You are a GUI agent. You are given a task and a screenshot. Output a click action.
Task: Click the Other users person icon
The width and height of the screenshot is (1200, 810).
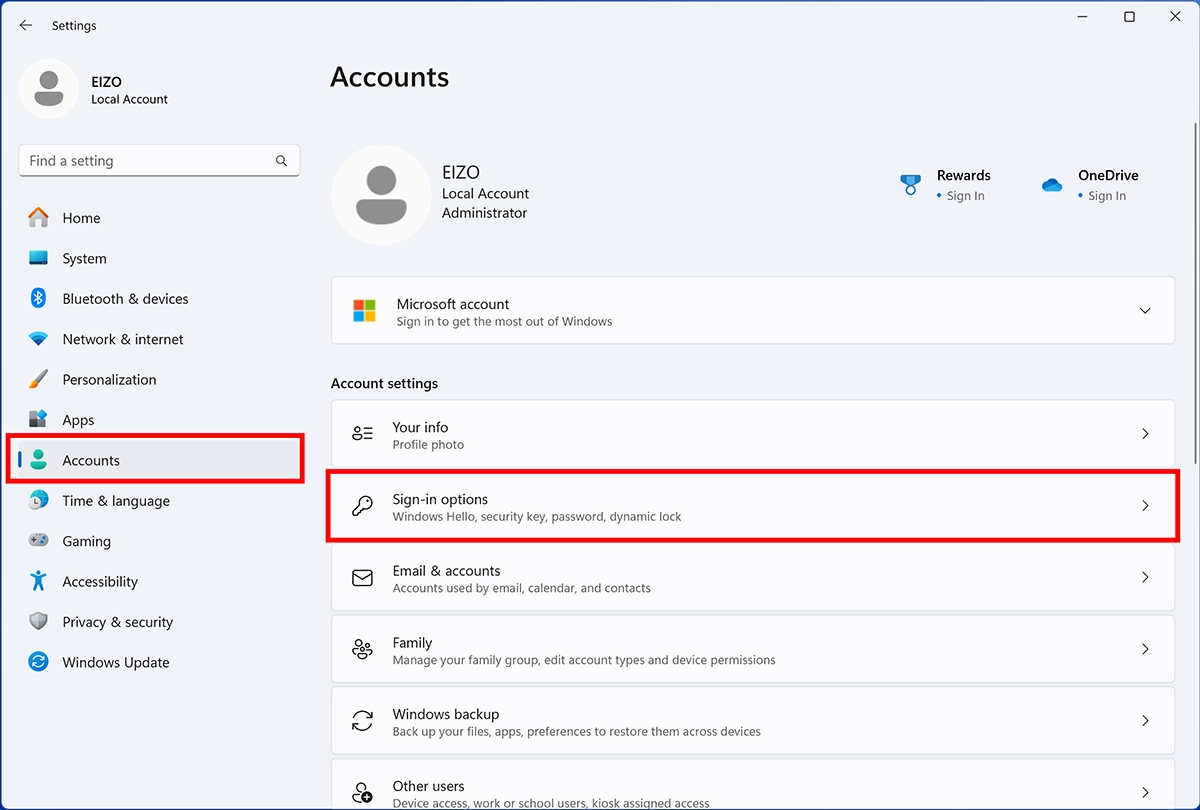click(362, 793)
